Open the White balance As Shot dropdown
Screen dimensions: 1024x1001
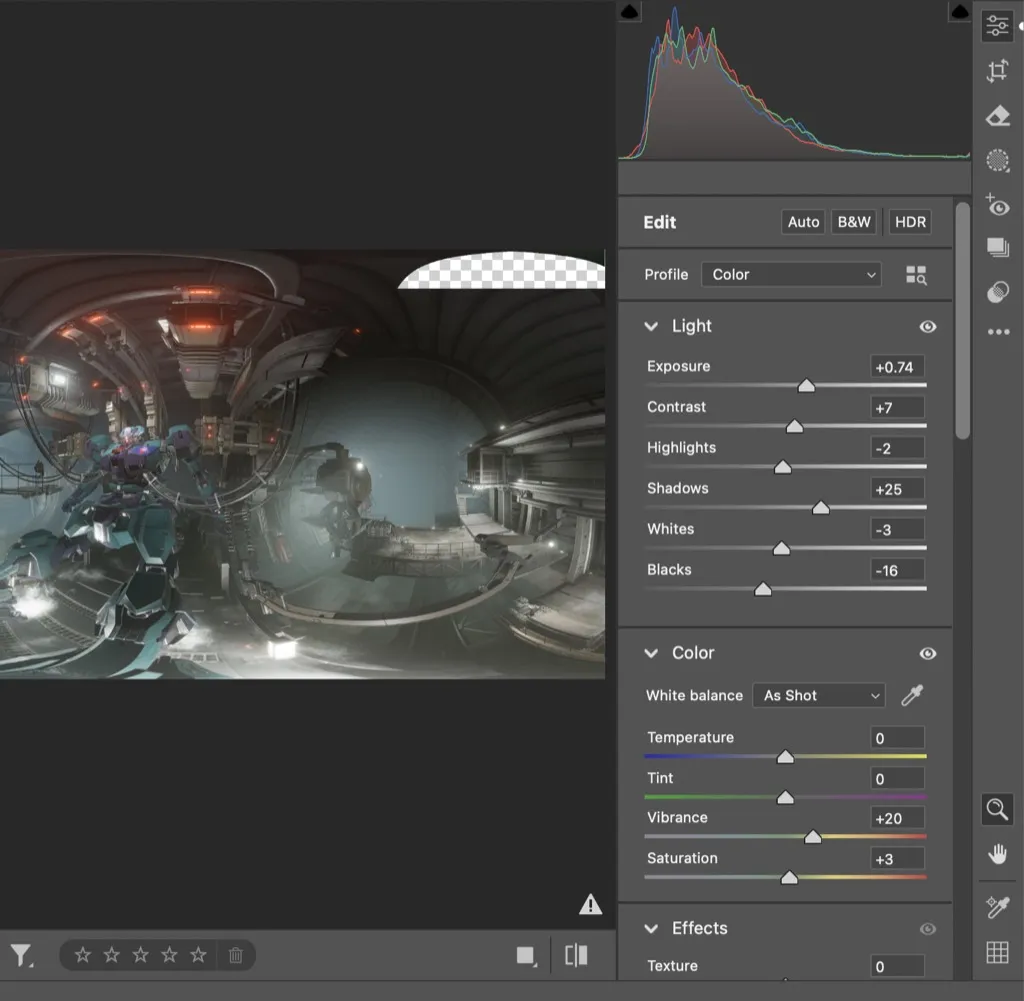pyautogui.click(x=819, y=695)
